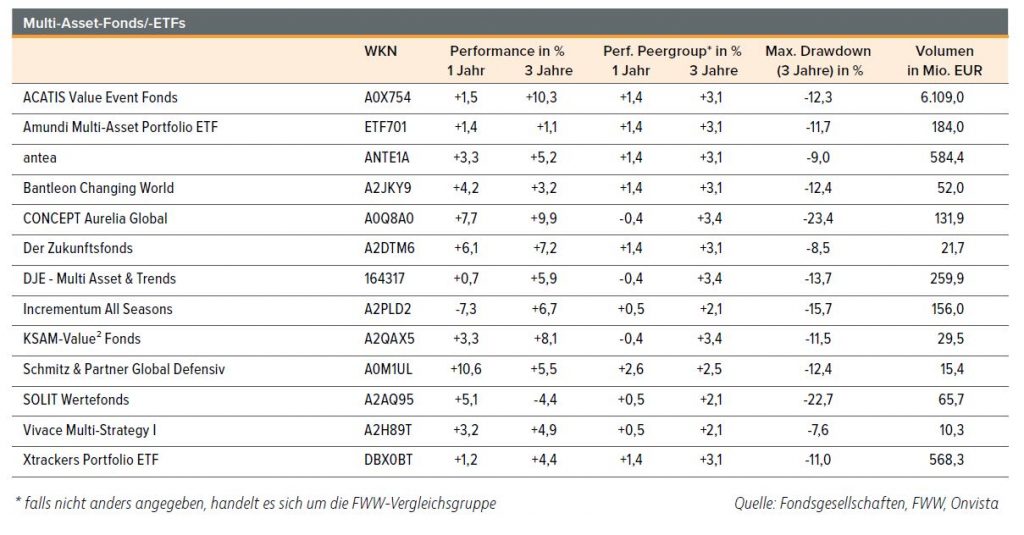Viewport: 1024px width, 535px height.
Task: Select CONCEPT Aurelia Global fund name
Action: pos(94,218)
